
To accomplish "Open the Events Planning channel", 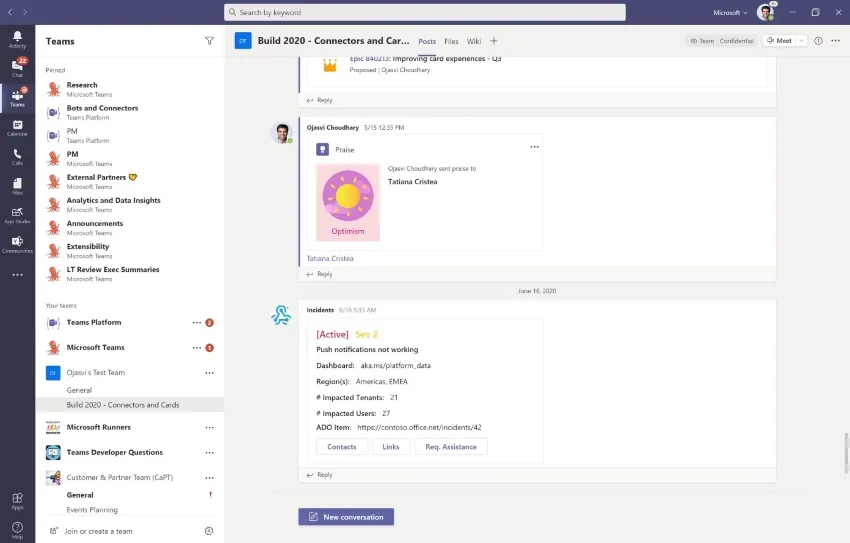I will [x=92, y=509].
